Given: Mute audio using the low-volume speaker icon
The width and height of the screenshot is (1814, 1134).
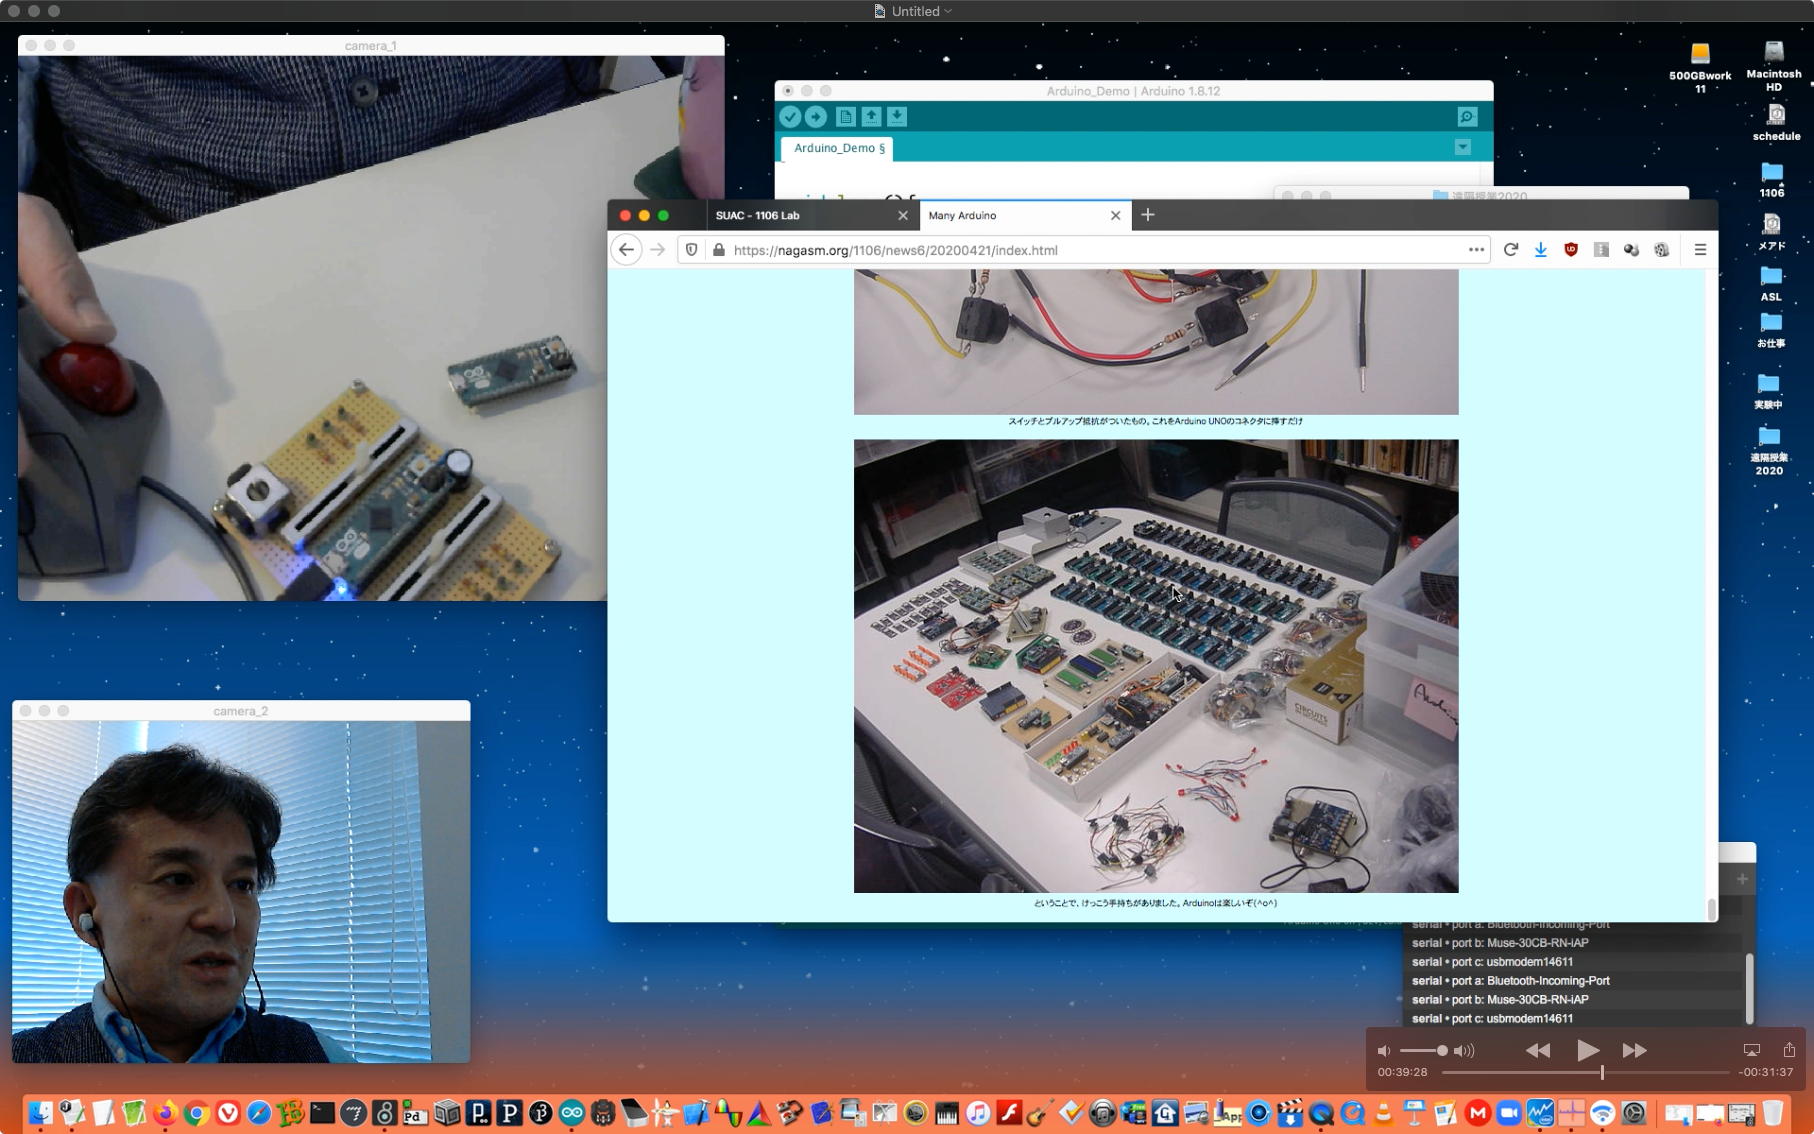Looking at the screenshot, I should point(1384,1051).
